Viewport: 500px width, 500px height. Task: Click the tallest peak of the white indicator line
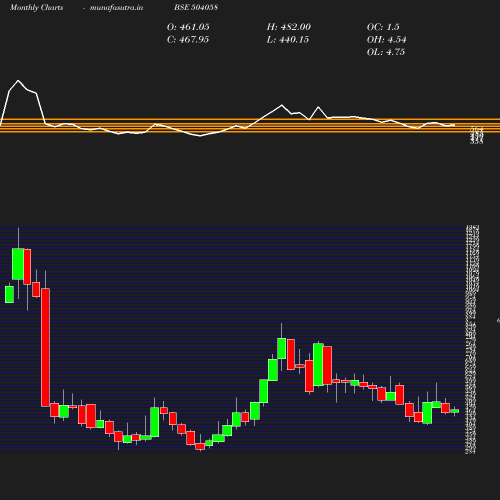tap(18, 80)
